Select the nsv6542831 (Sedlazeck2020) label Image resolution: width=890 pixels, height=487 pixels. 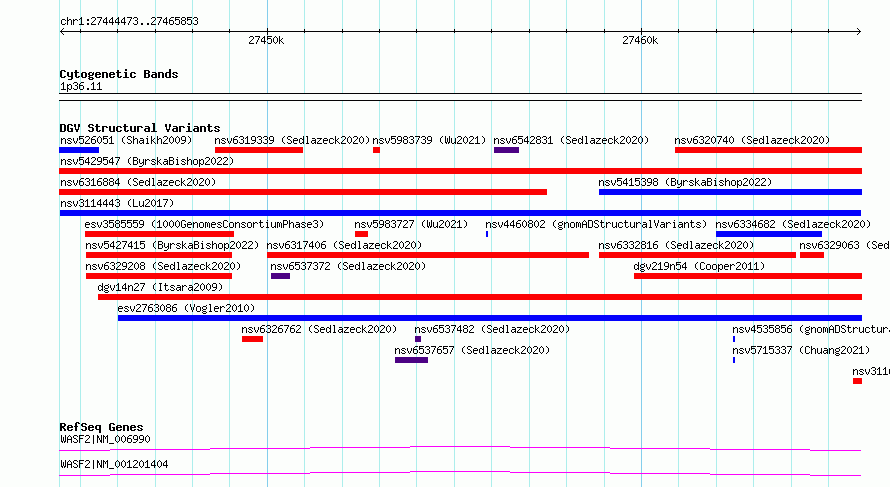click(571, 140)
